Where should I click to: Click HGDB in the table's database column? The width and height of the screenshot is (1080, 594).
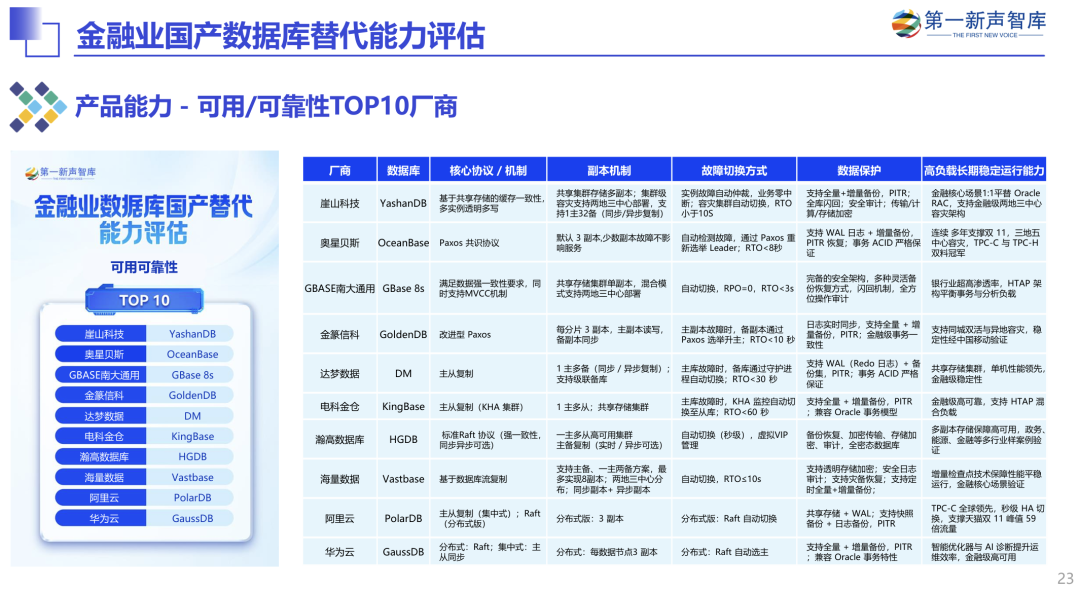click(x=403, y=439)
